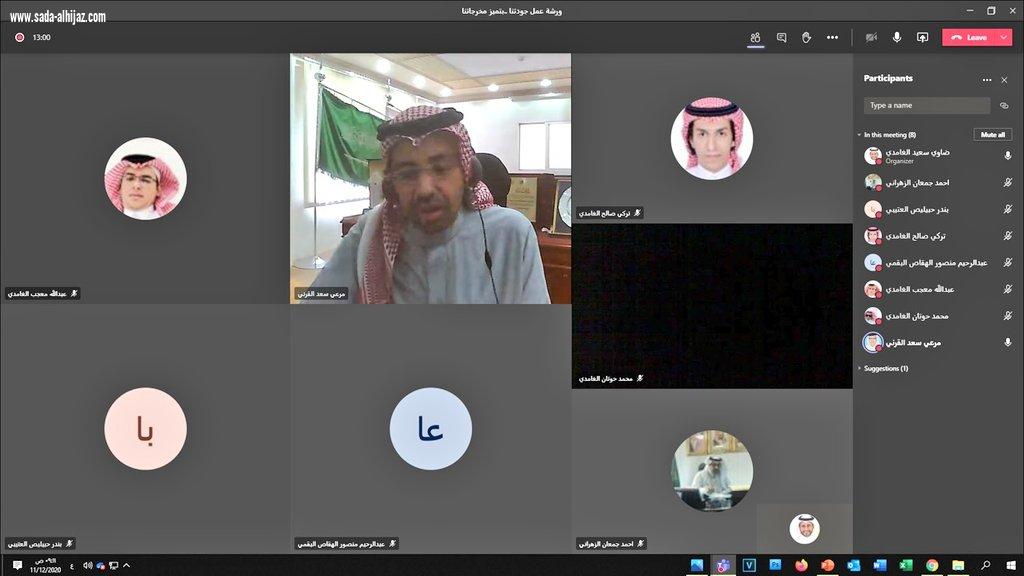
Task: Open the meeting chat conversation icon
Action: point(781,37)
